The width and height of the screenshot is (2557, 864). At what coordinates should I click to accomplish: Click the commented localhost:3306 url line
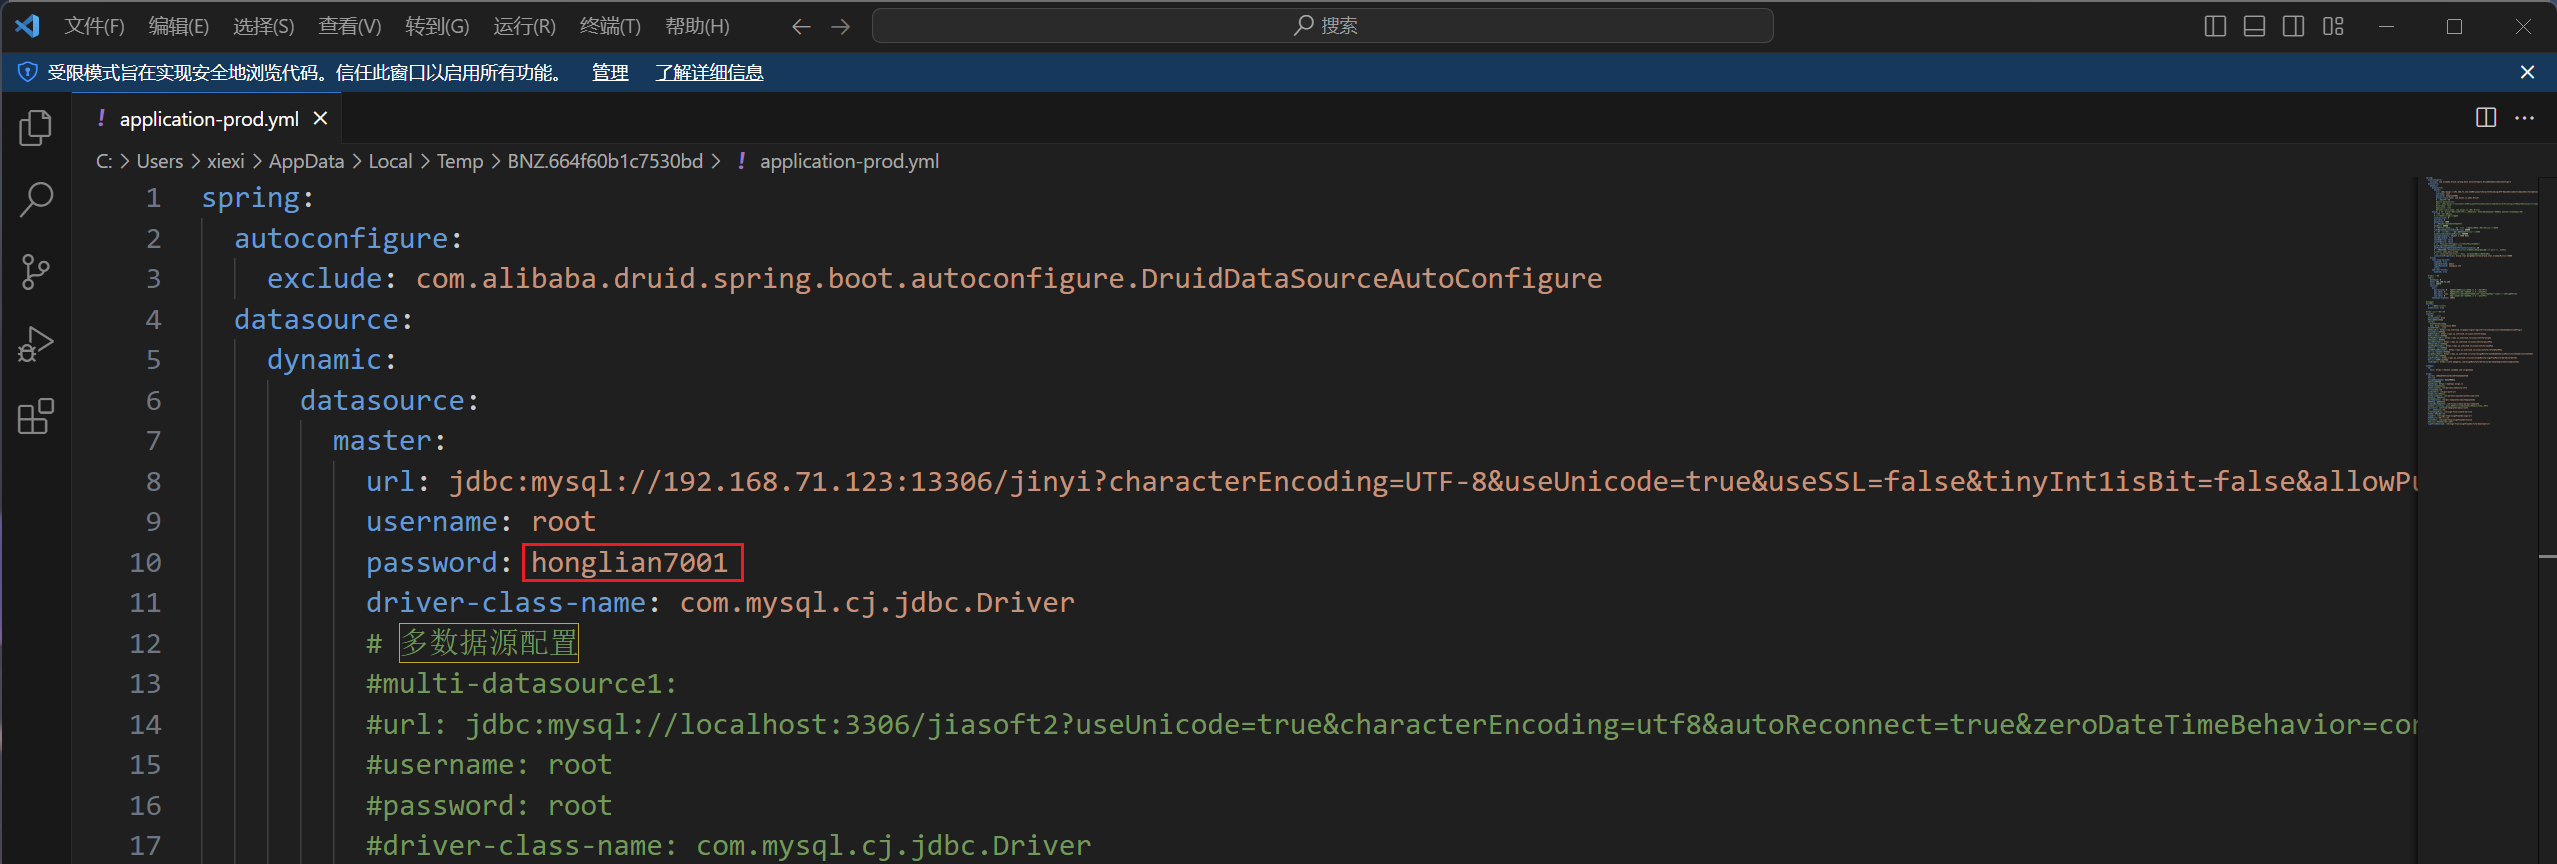(x=1391, y=725)
